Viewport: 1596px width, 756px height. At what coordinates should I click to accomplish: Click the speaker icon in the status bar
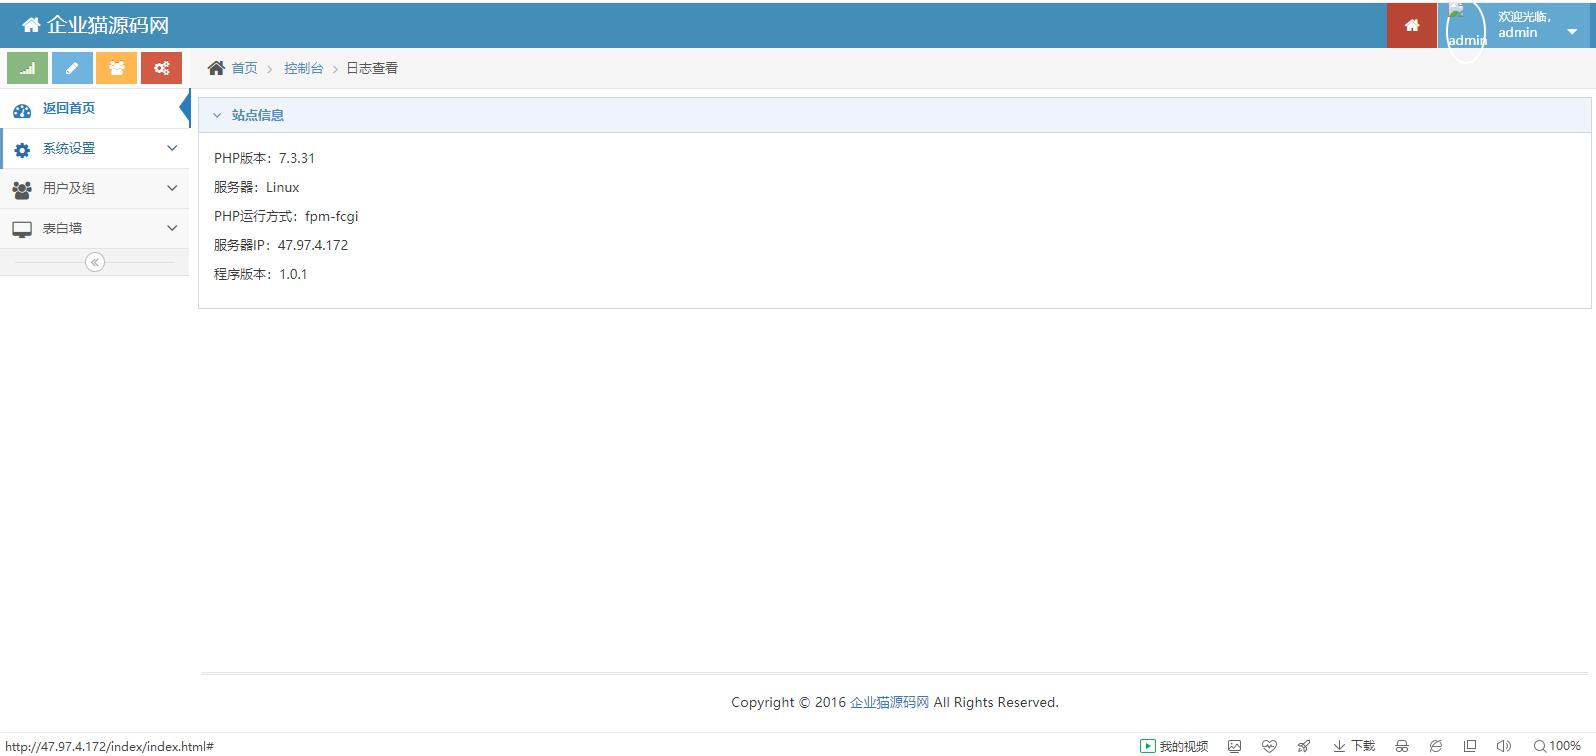click(x=1504, y=746)
